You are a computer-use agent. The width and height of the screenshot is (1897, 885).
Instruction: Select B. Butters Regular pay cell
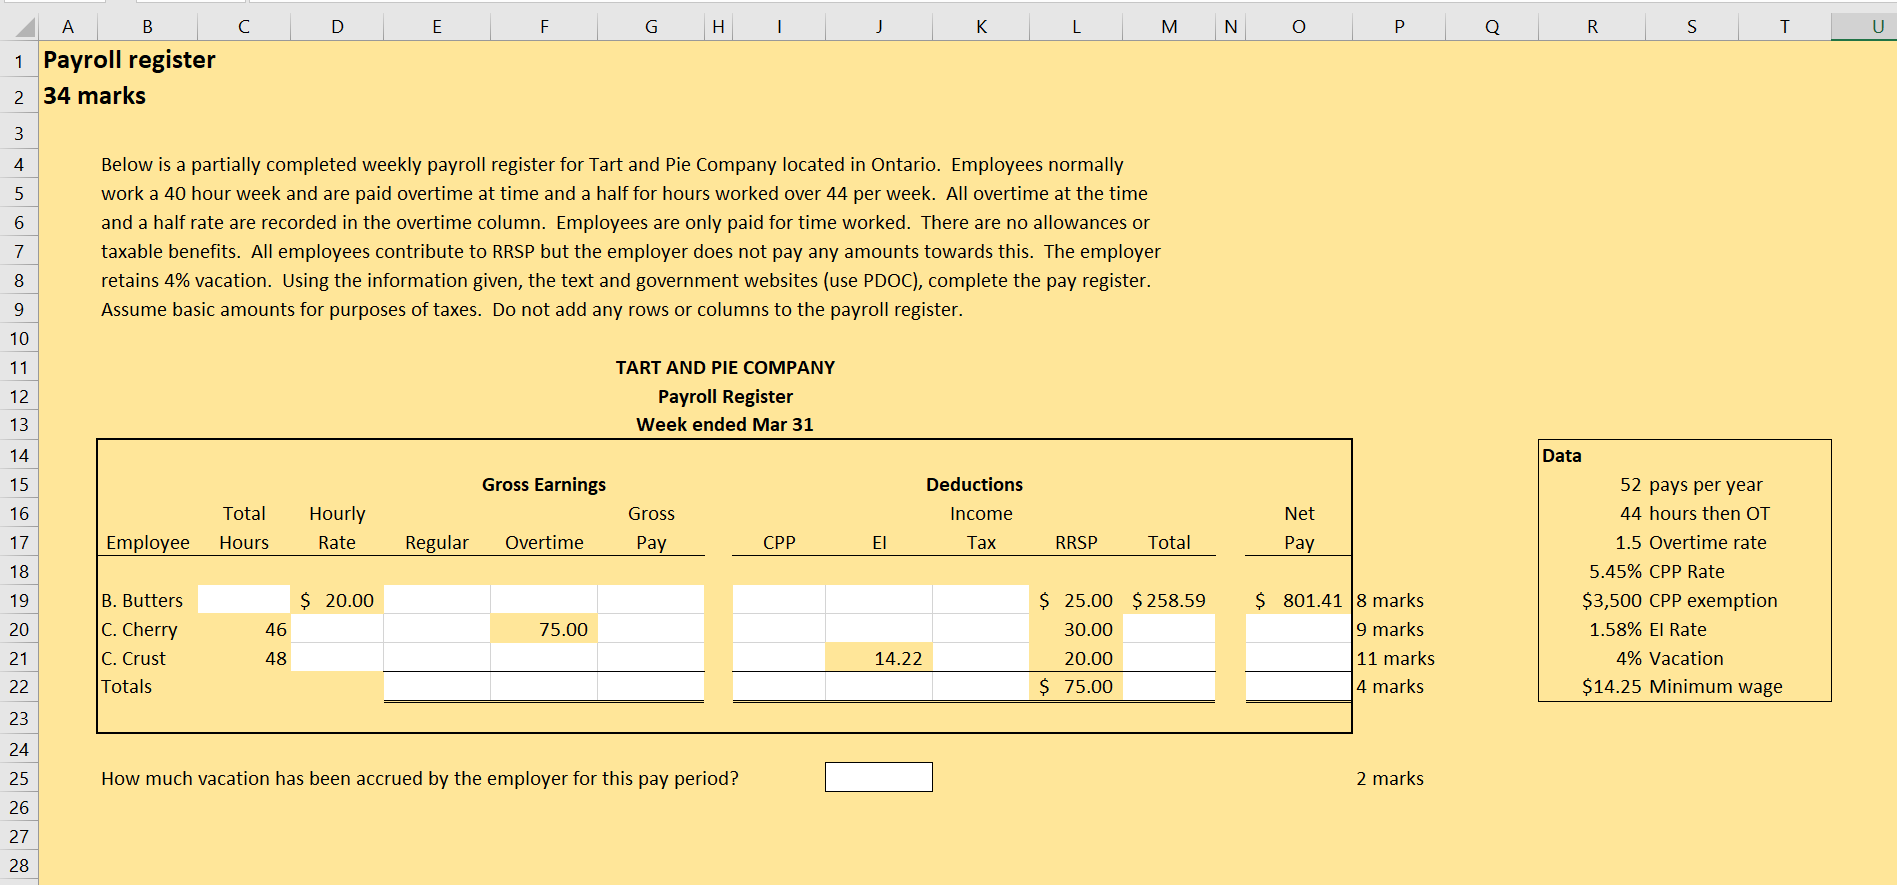pos(437,600)
